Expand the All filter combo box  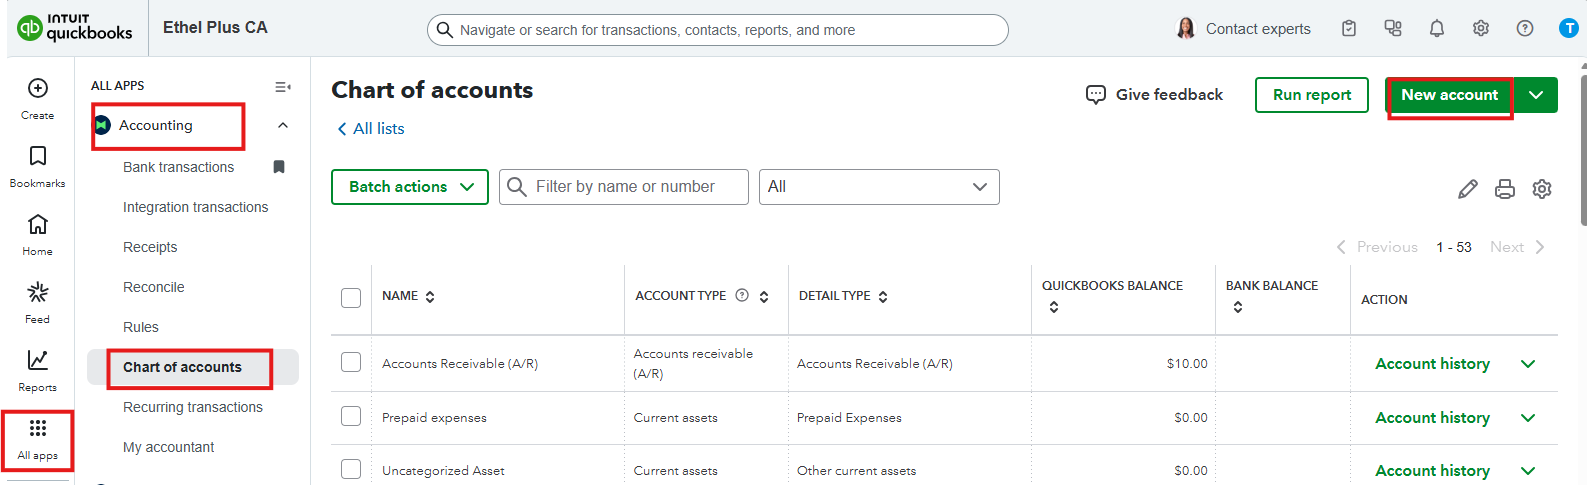(878, 187)
